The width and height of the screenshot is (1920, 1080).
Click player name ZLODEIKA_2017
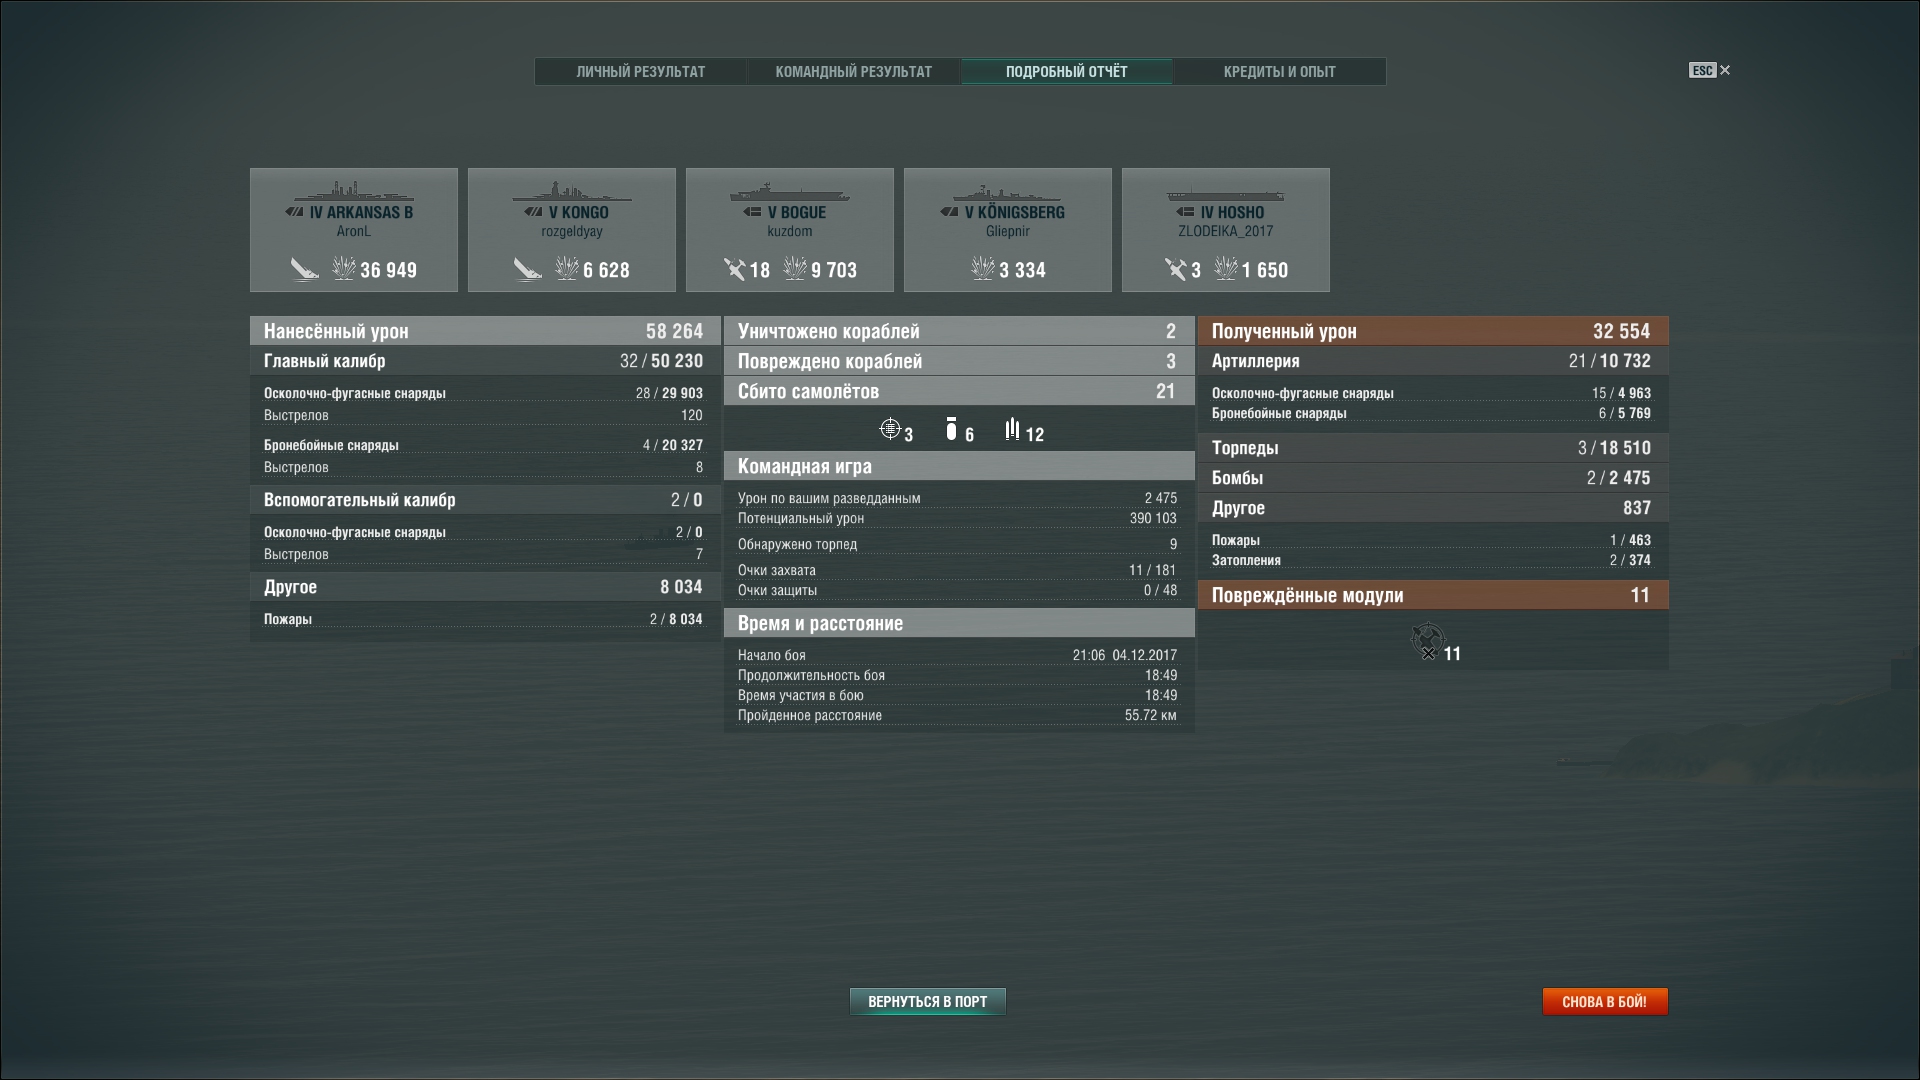[x=1226, y=231]
